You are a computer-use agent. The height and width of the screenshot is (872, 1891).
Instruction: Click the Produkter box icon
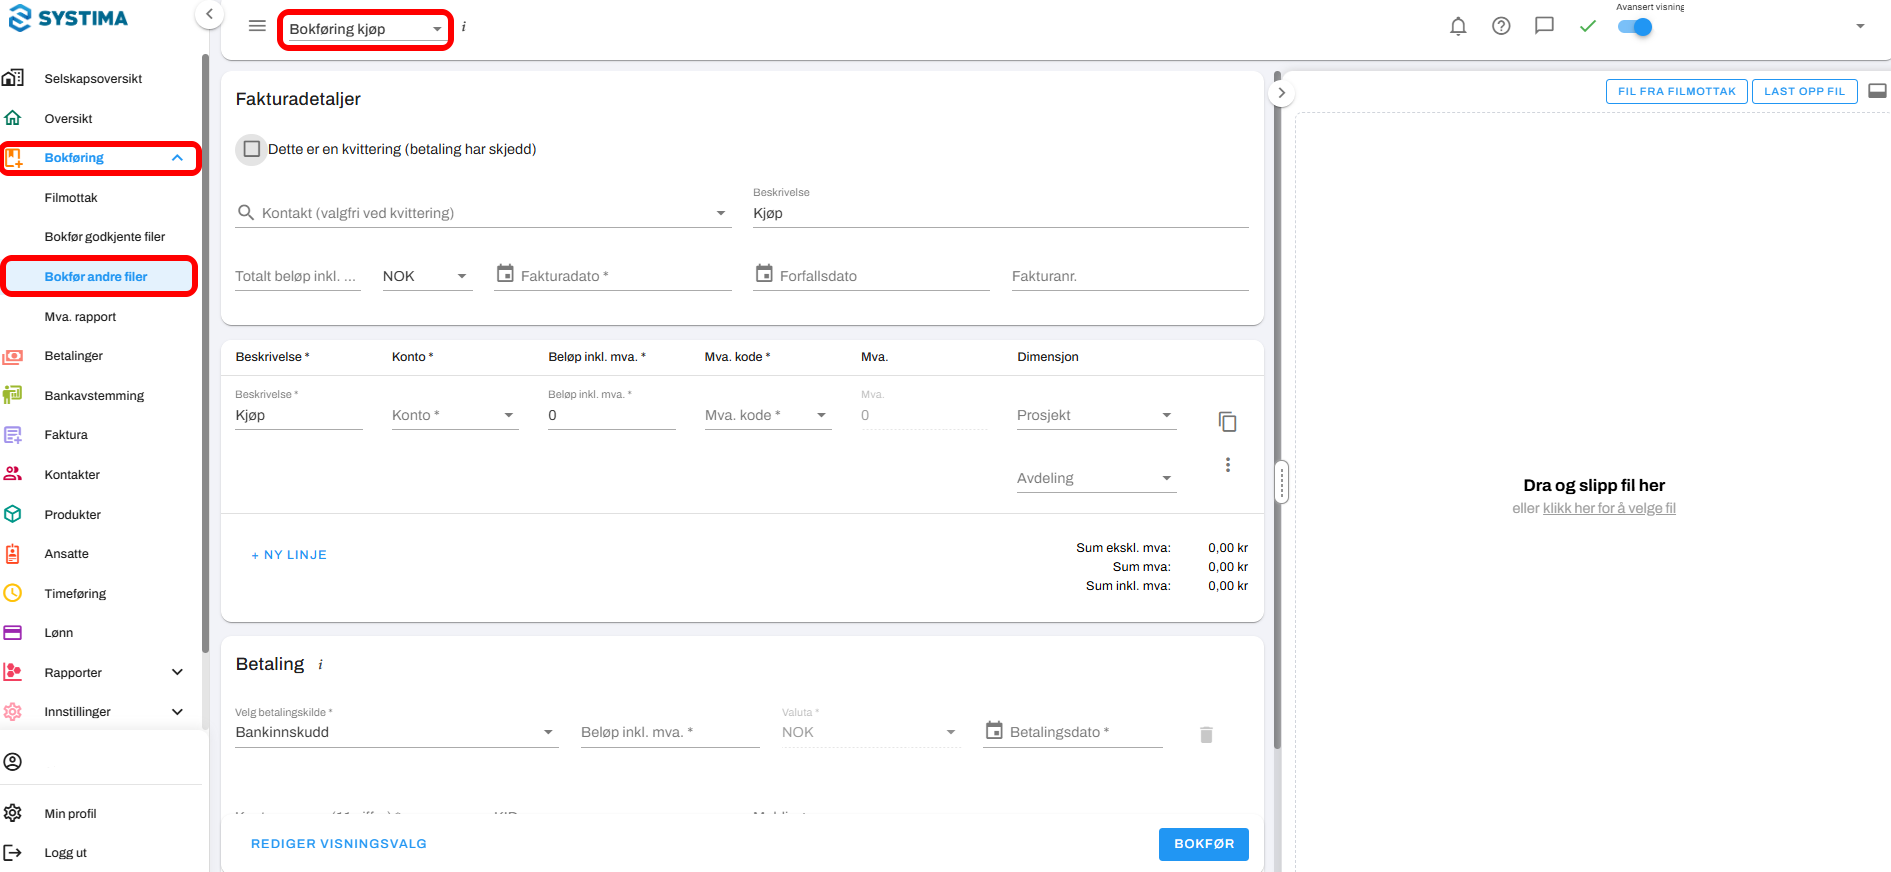tap(13, 514)
